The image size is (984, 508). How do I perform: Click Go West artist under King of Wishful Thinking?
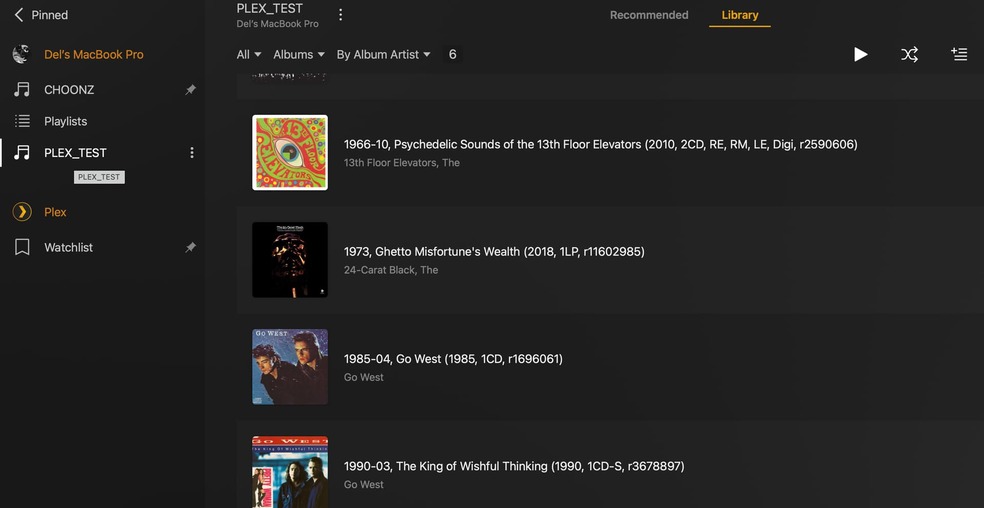(x=363, y=485)
